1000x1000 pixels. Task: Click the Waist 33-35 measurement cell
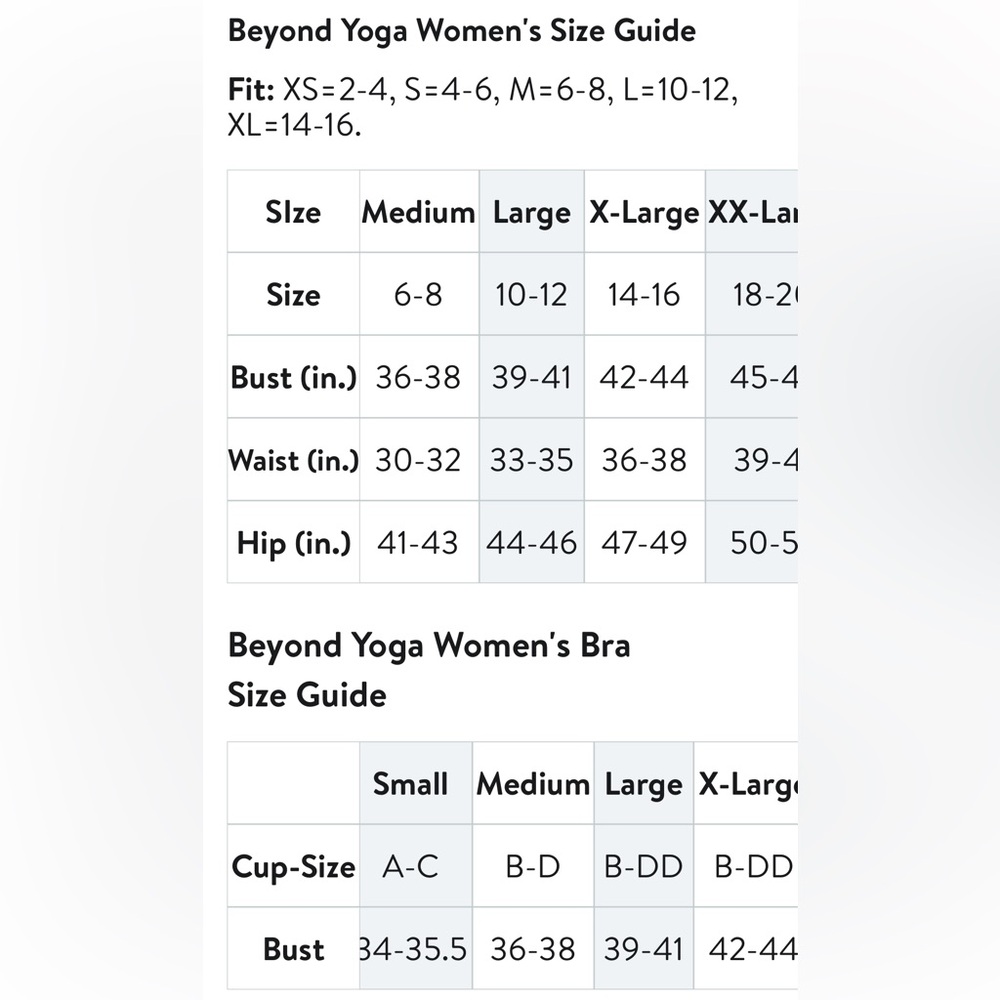531,459
